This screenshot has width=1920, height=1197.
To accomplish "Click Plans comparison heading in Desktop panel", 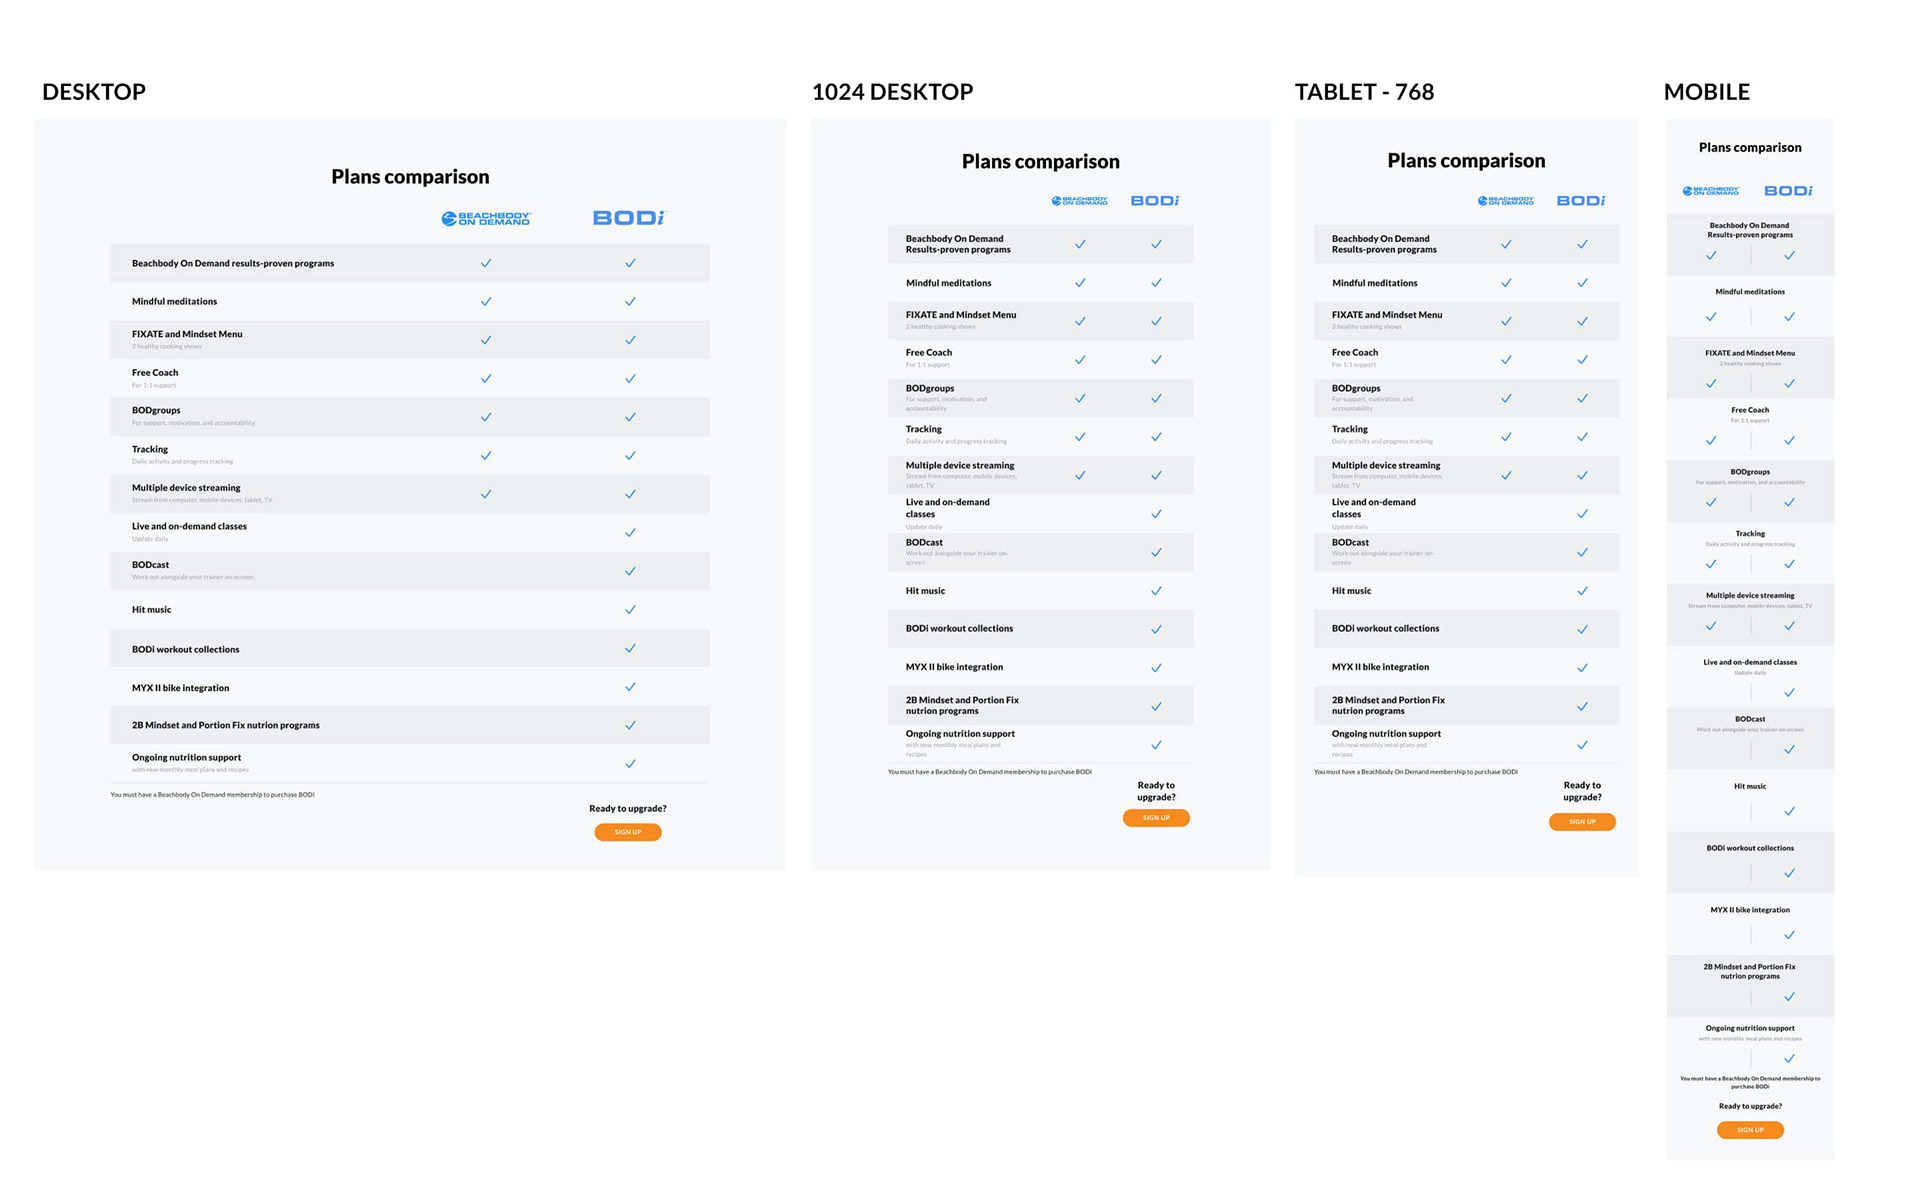I will coord(410,177).
